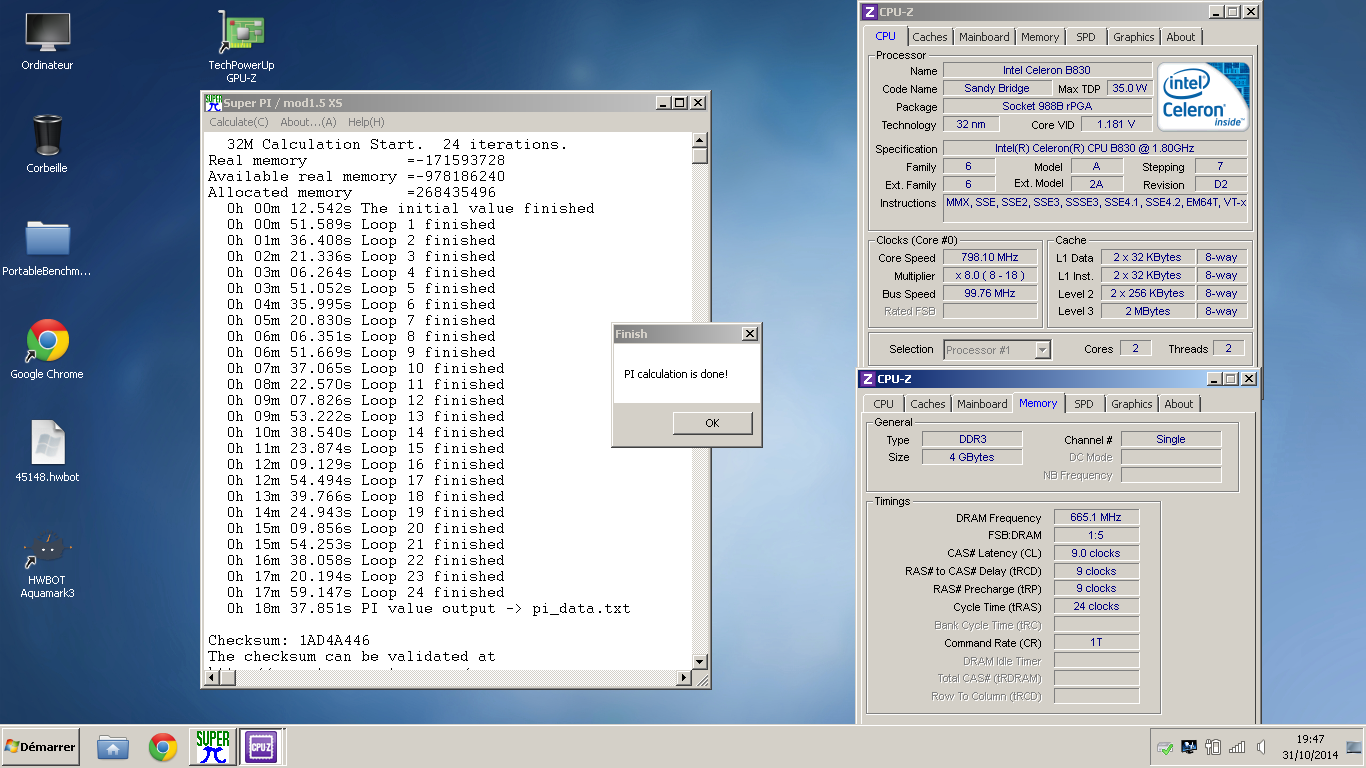Select CPU tab in lower CPU-Z window
The image size is (1366, 768).
884,404
